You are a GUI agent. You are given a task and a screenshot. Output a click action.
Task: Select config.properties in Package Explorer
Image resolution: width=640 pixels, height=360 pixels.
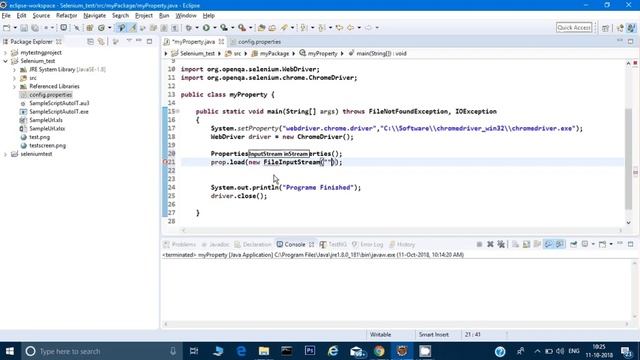[x=50, y=95]
